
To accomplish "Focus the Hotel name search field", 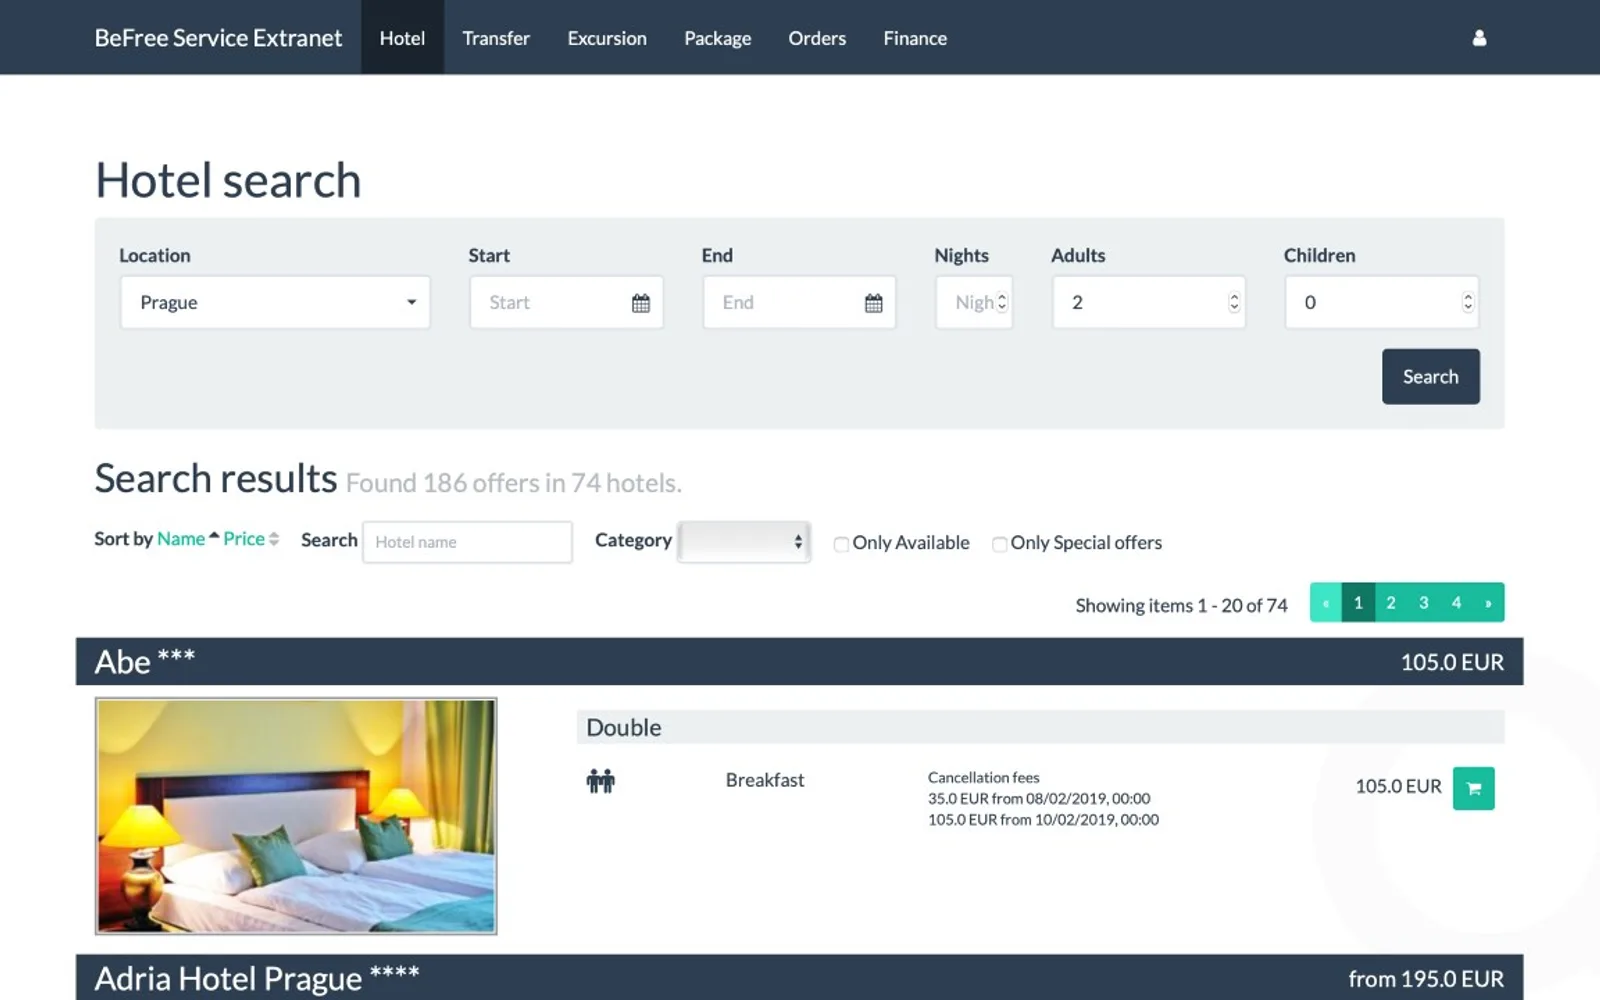I will 467,542.
